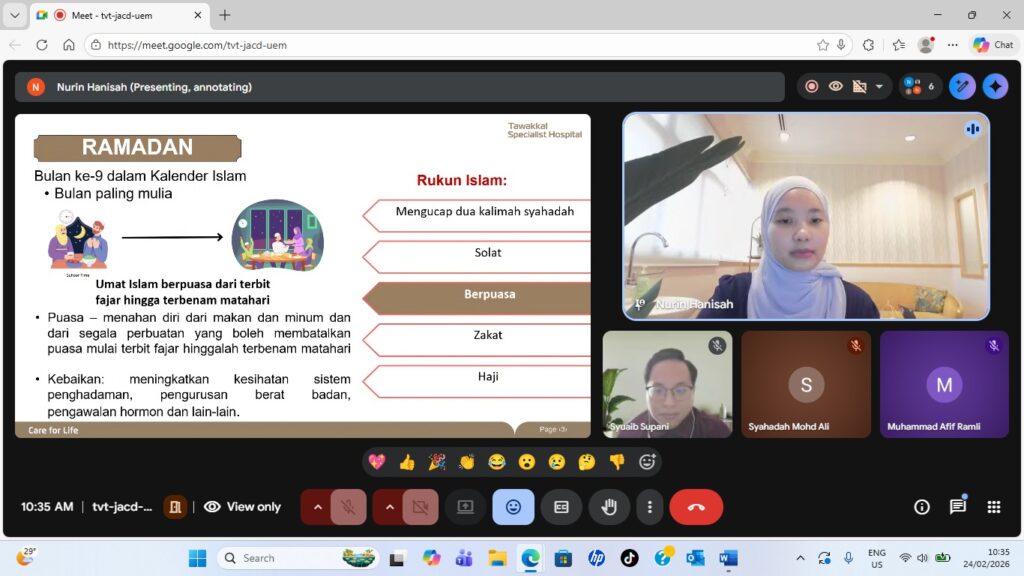Open the meeting details info icon

coord(922,507)
